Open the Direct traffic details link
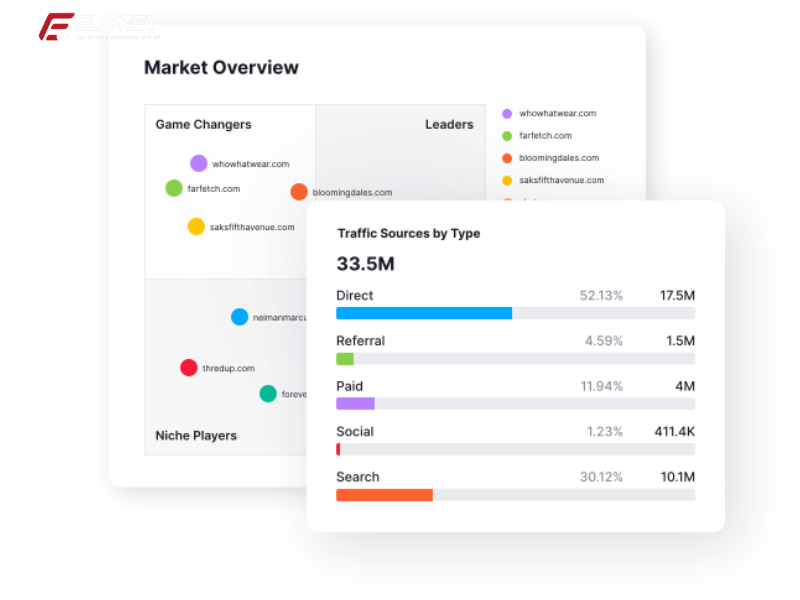The width and height of the screenshot is (800, 600). [x=355, y=295]
